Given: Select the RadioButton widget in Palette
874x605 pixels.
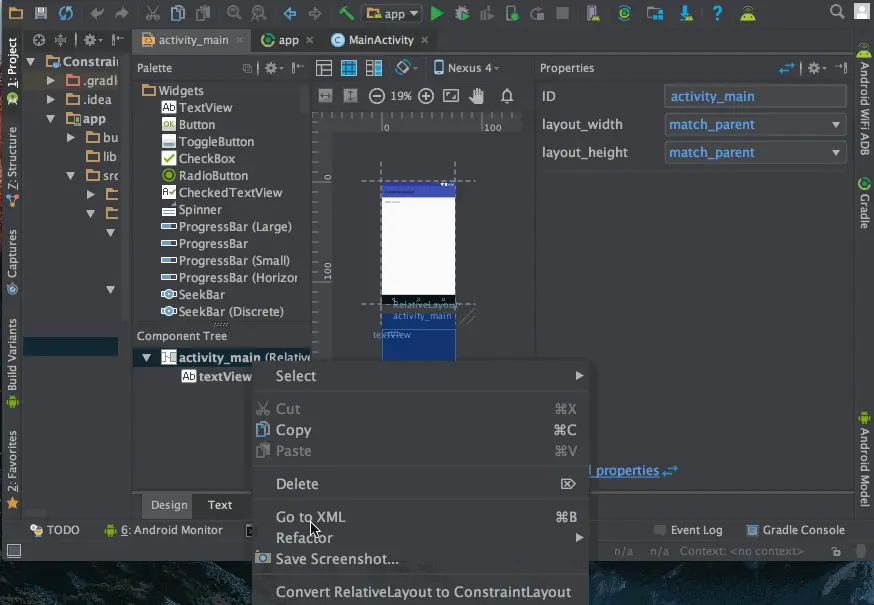Looking at the screenshot, I should pyautogui.click(x=212, y=176).
